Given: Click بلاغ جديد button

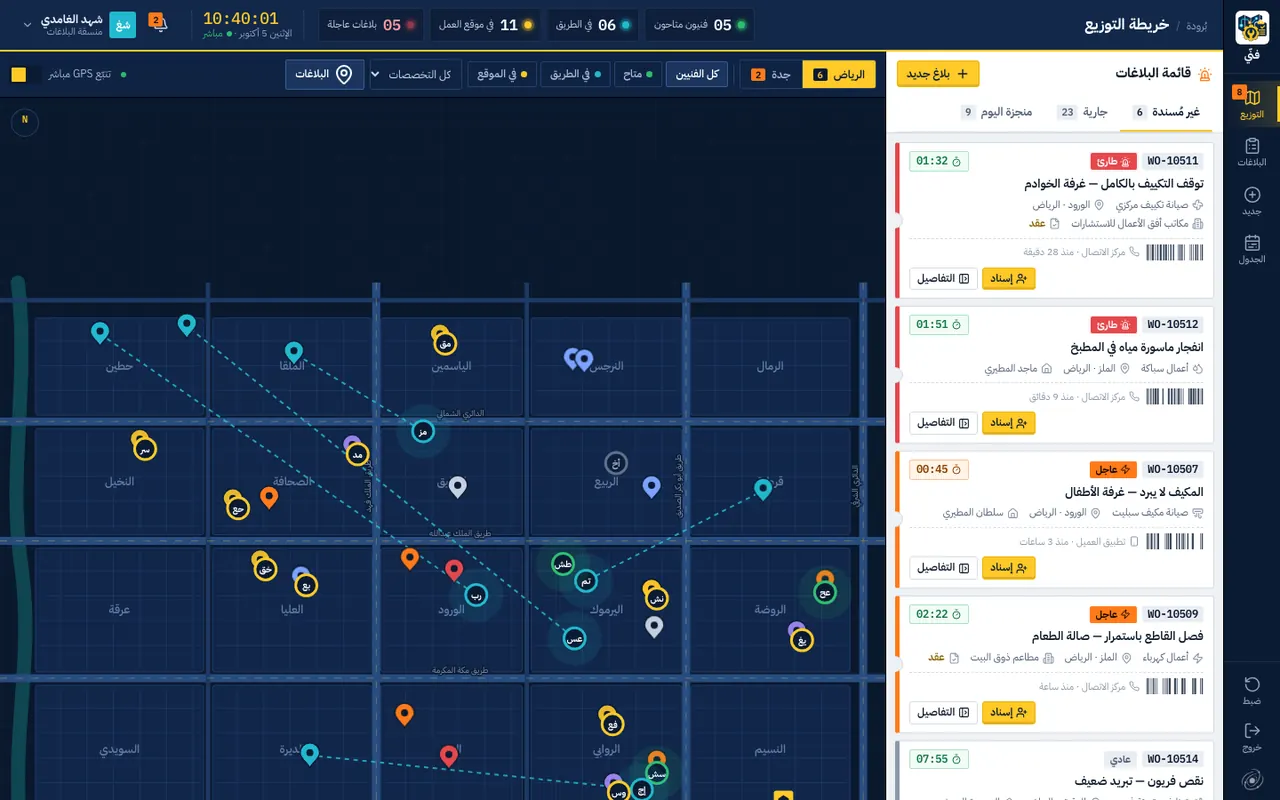Looking at the screenshot, I should (938, 73).
